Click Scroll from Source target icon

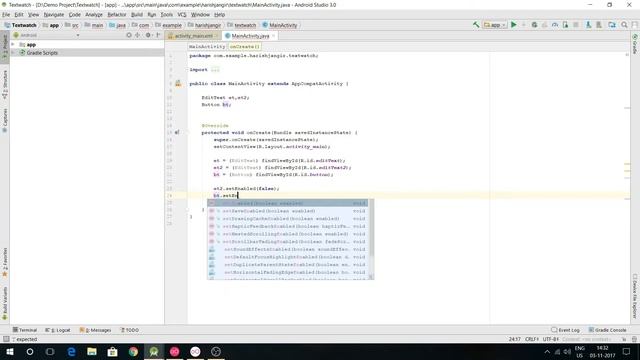click(x=129, y=35)
